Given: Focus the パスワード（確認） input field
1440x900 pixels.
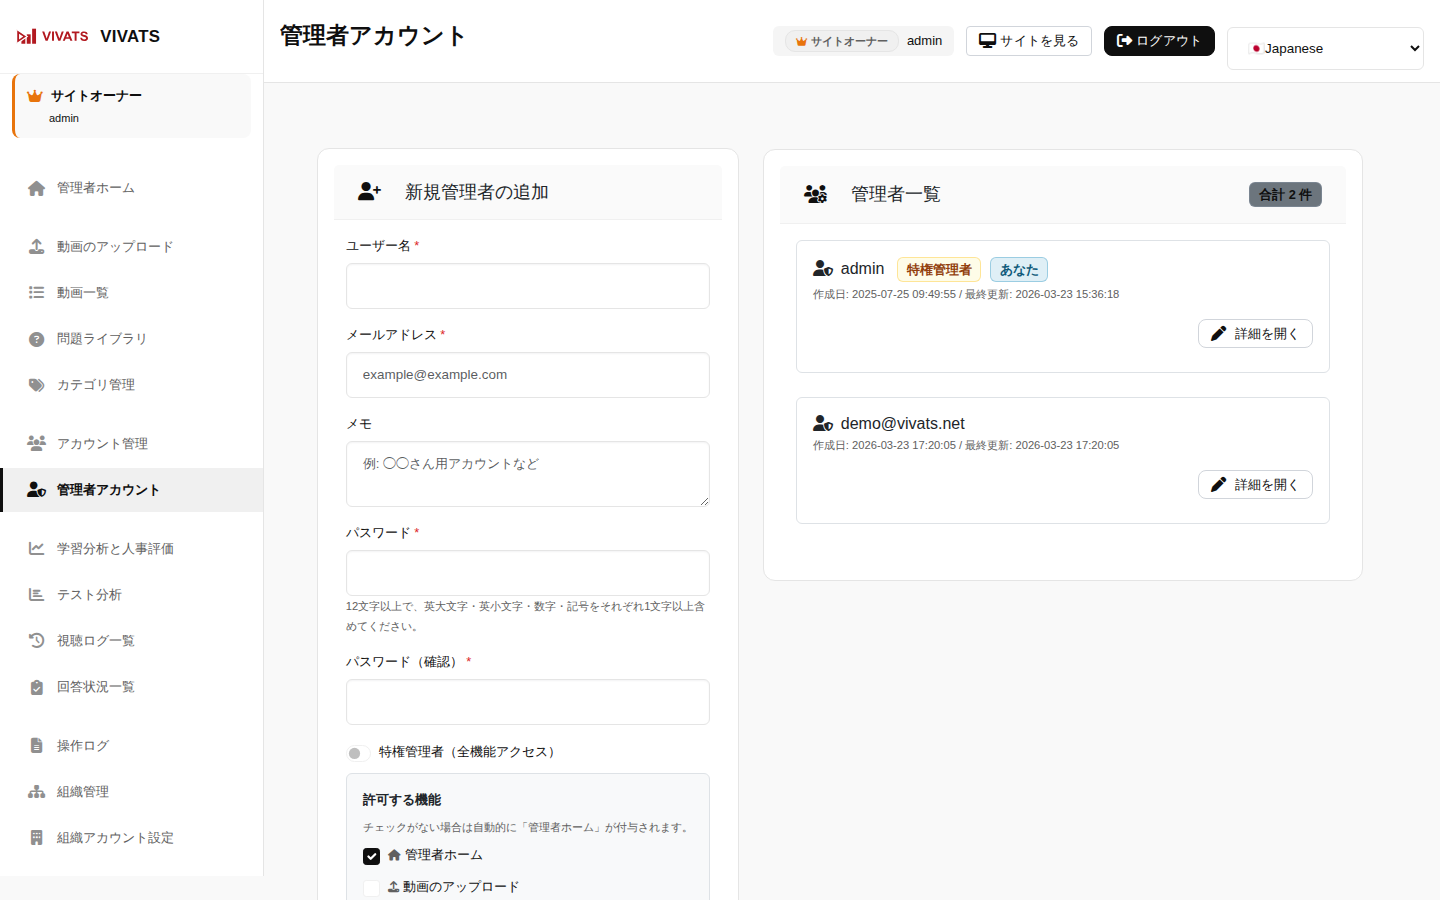Looking at the screenshot, I should pos(528,702).
